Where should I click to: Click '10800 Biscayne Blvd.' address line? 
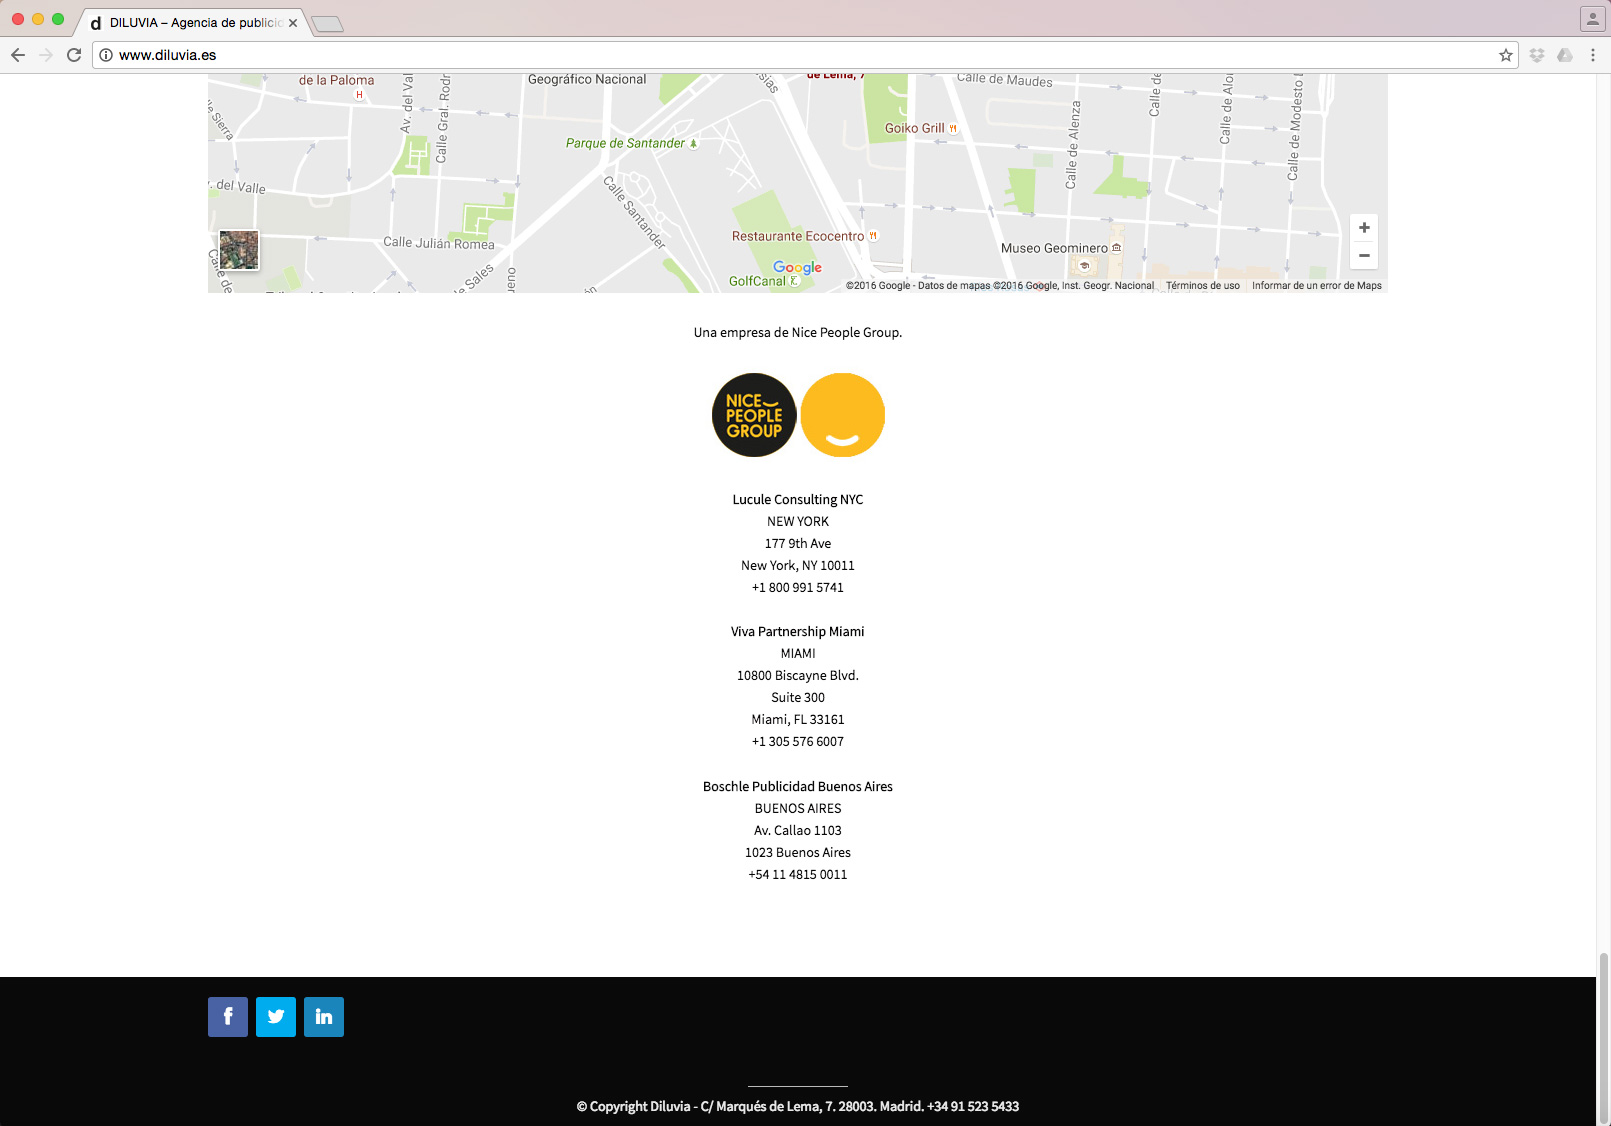(798, 675)
